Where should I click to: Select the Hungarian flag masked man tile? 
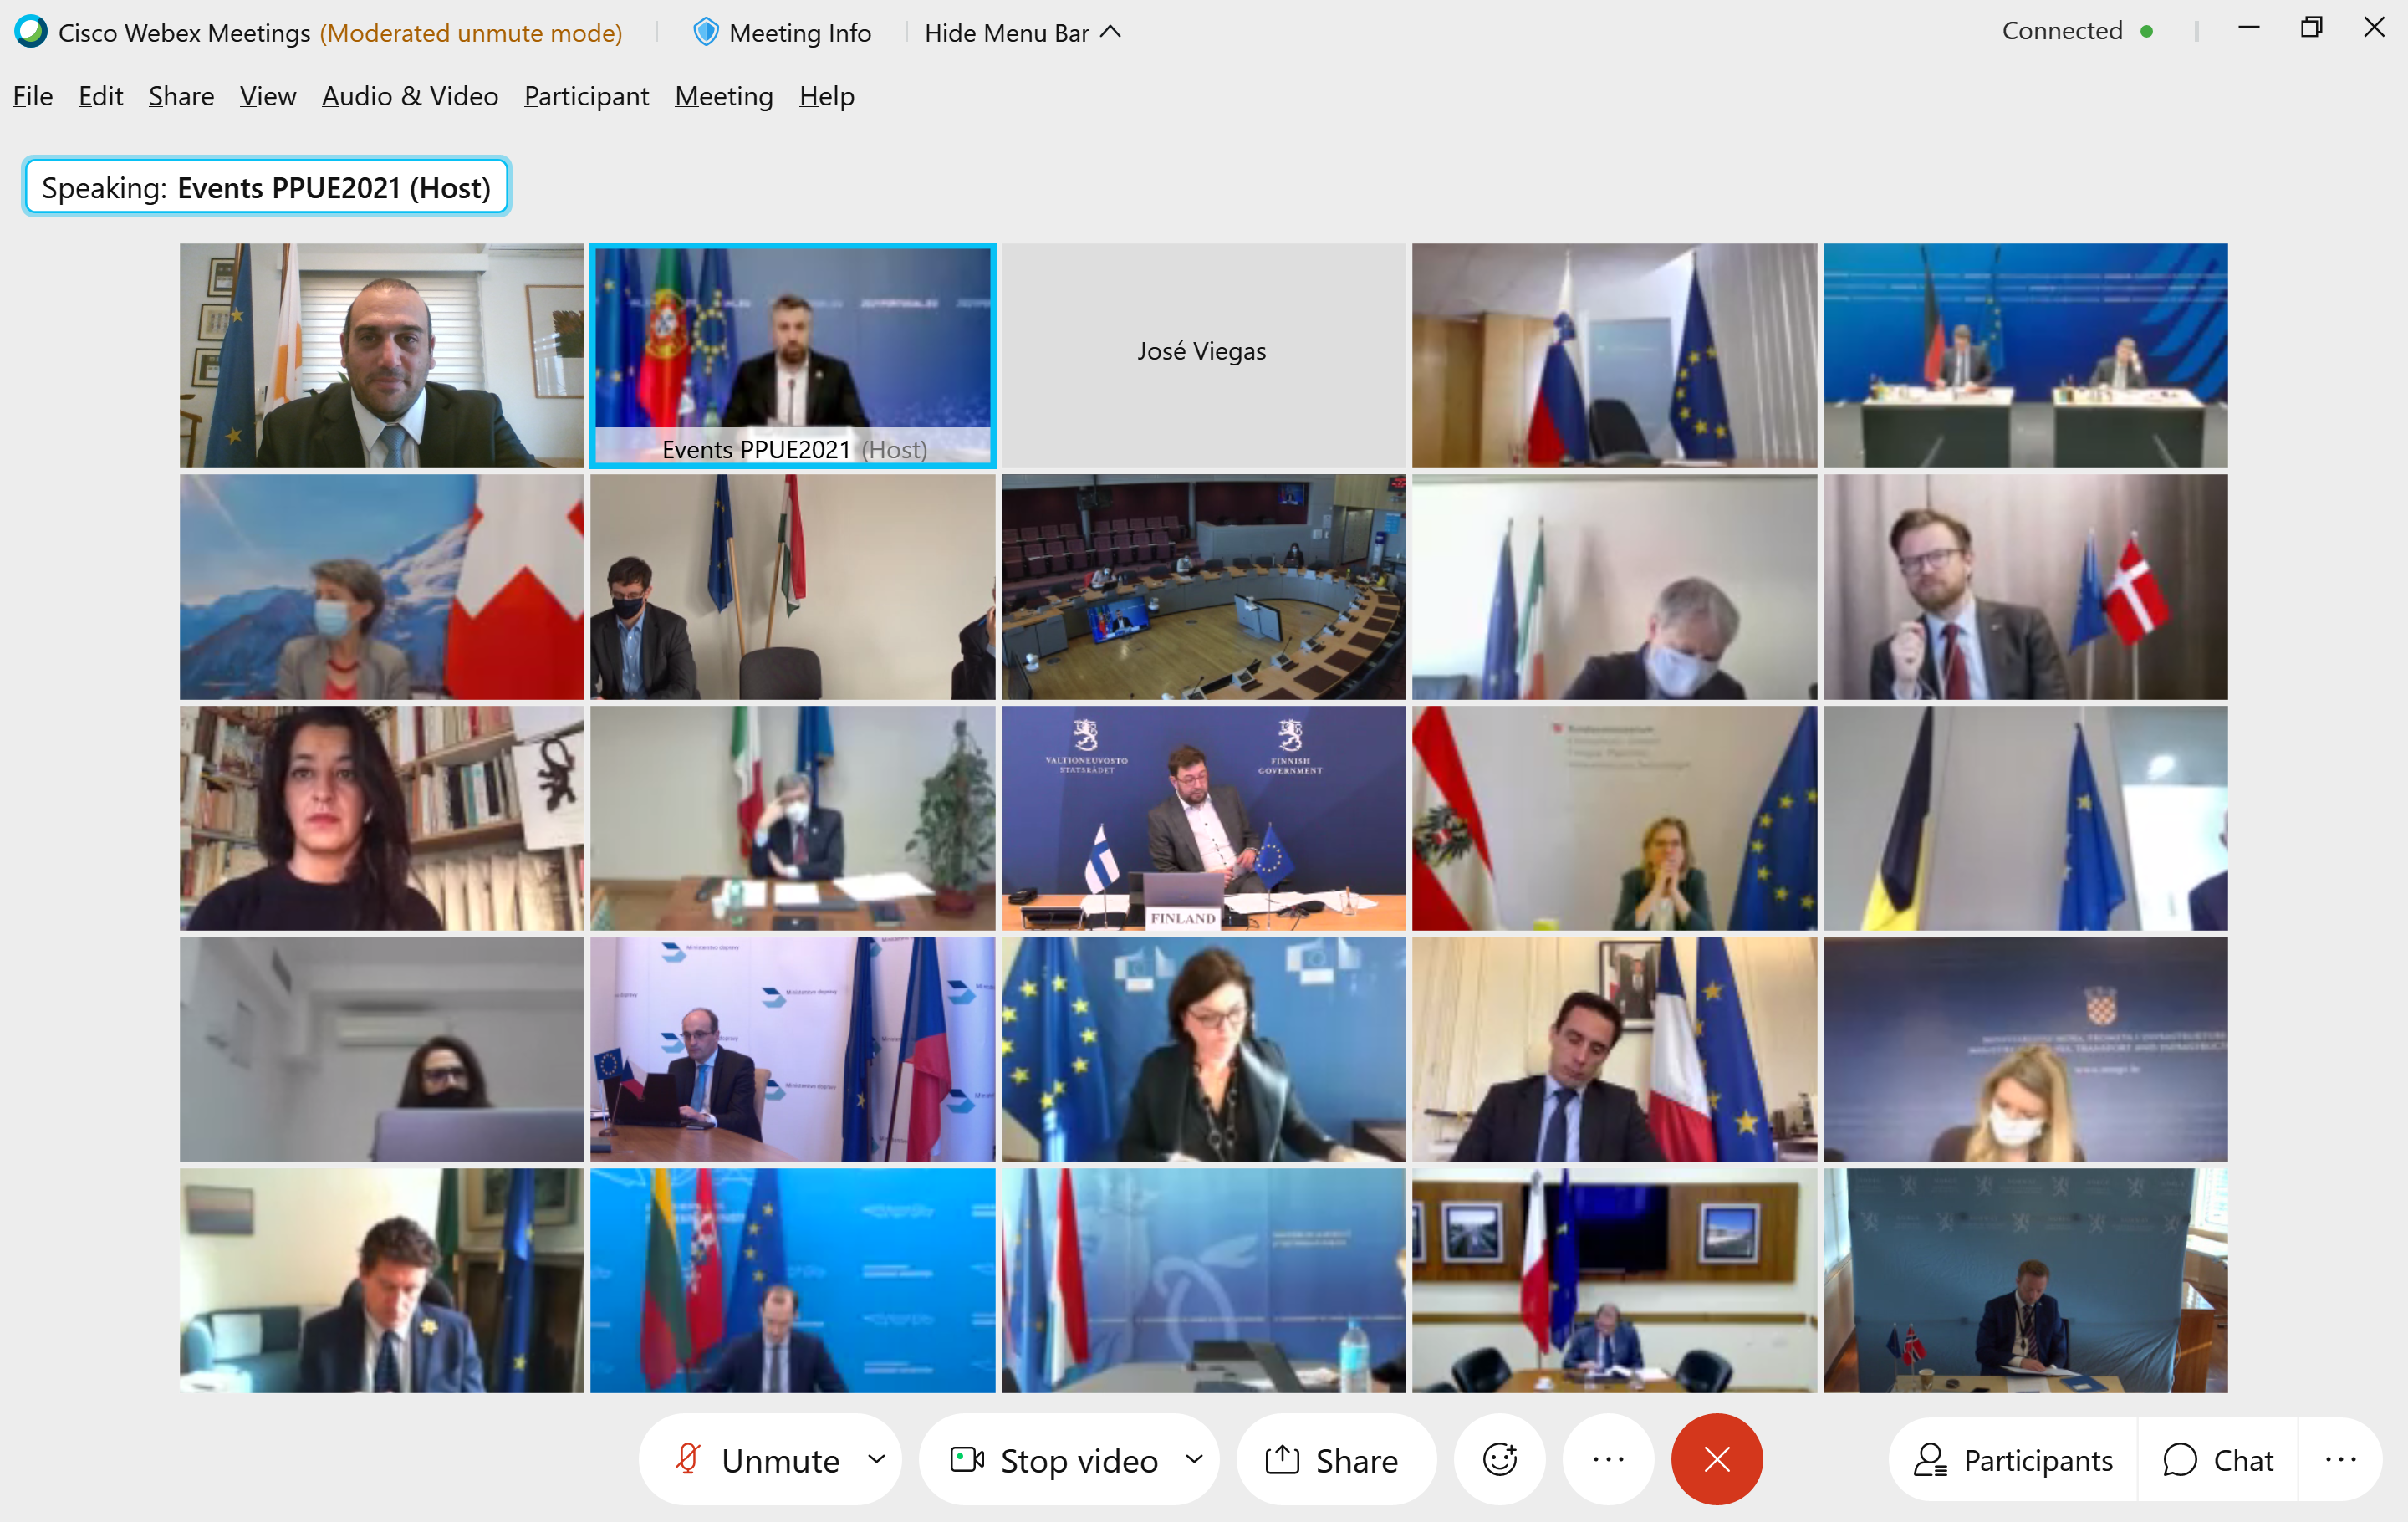(792, 587)
